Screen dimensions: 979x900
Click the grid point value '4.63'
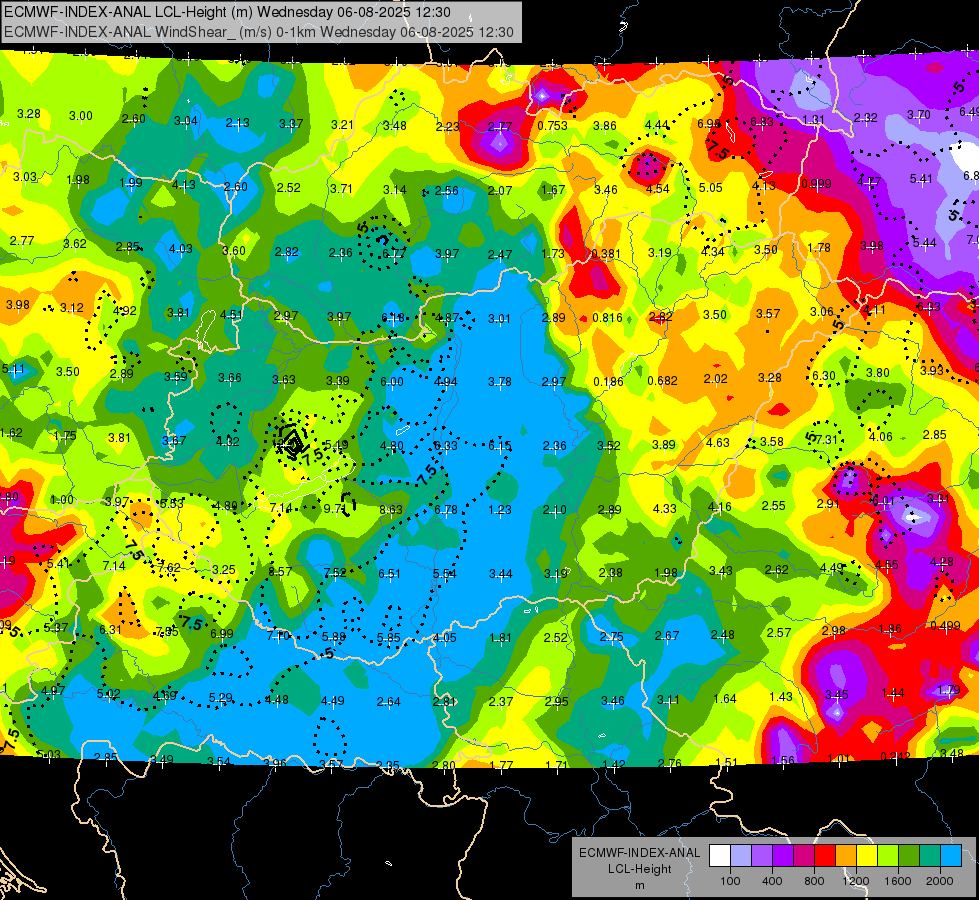(718, 443)
